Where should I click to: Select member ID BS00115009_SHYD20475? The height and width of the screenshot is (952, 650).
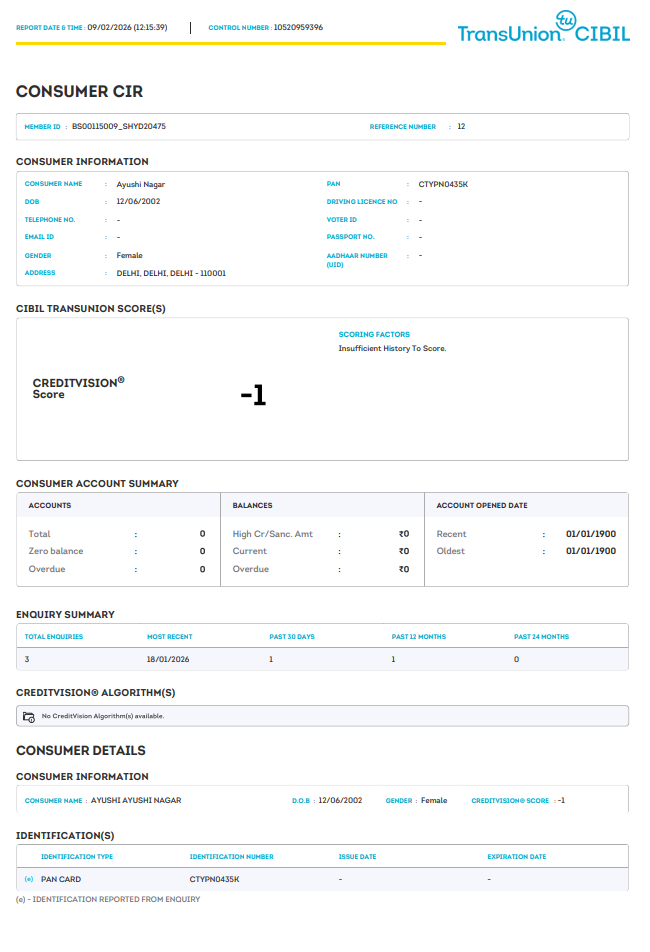click(118, 126)
